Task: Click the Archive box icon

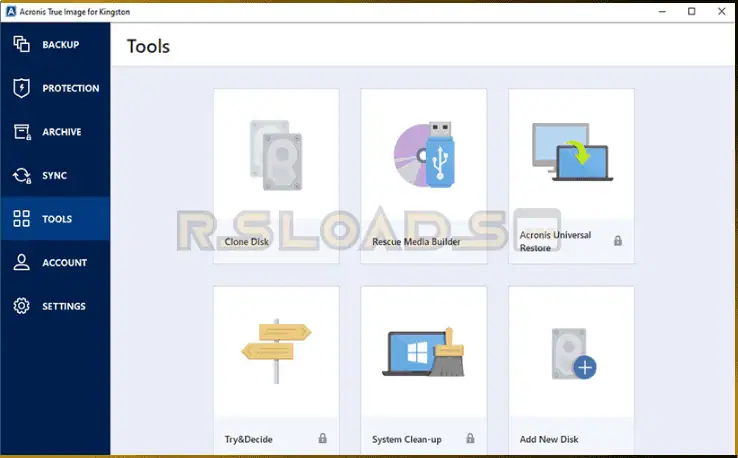Action: click(x=22, y=132)
